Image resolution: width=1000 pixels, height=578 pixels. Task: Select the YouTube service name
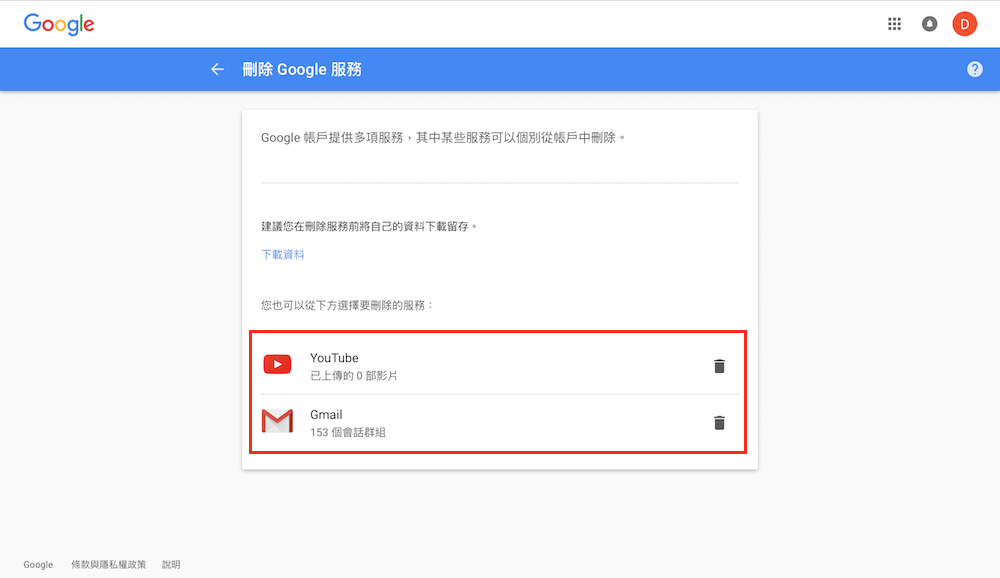pyautogui.click(x=334, y=358)
